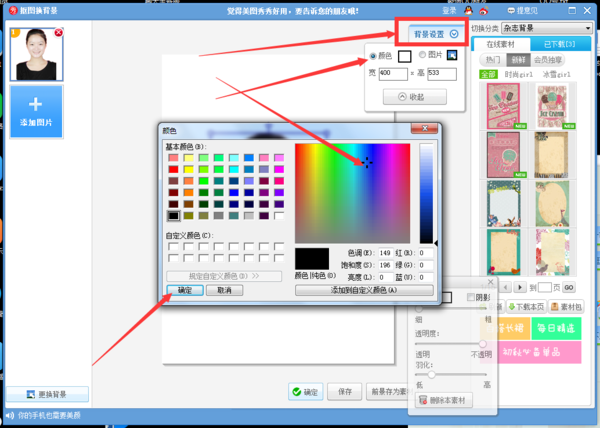Click the 宽 width input field
The width and height of the screenshot is (600, 428).
tap(393, 74)
